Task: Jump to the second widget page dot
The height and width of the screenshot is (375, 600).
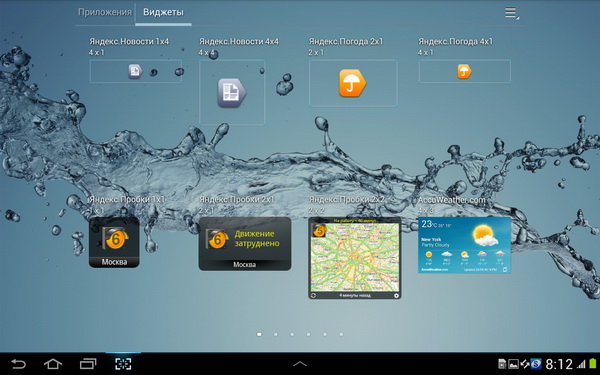Action: [276, 334]
